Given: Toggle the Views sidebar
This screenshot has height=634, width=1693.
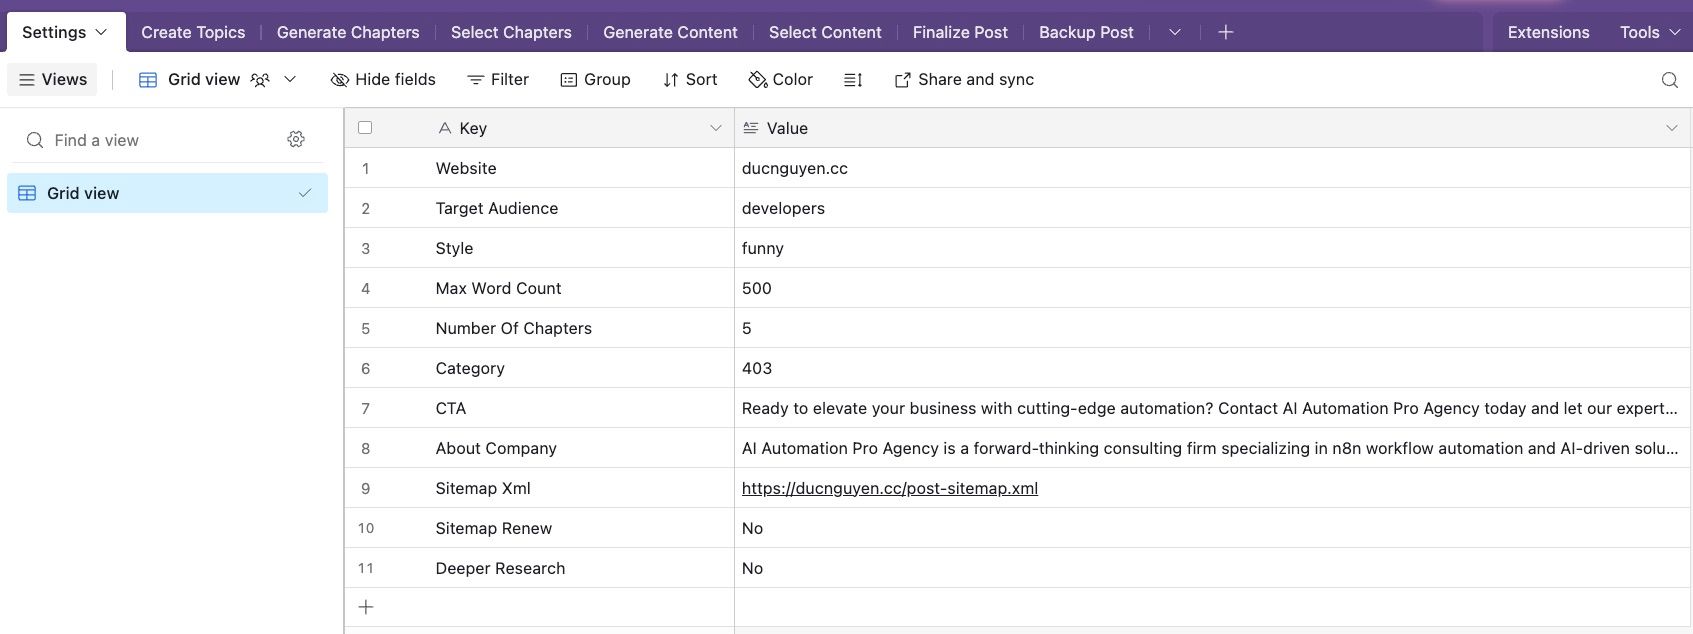Looking at the screenshot, I should click(53, 80).
